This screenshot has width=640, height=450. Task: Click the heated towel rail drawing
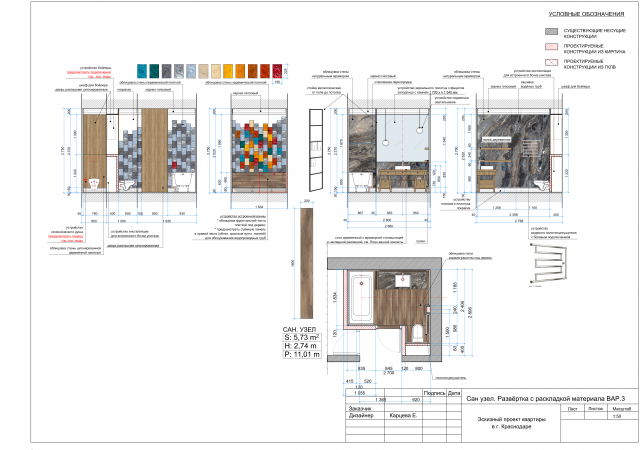coord(549,263)
